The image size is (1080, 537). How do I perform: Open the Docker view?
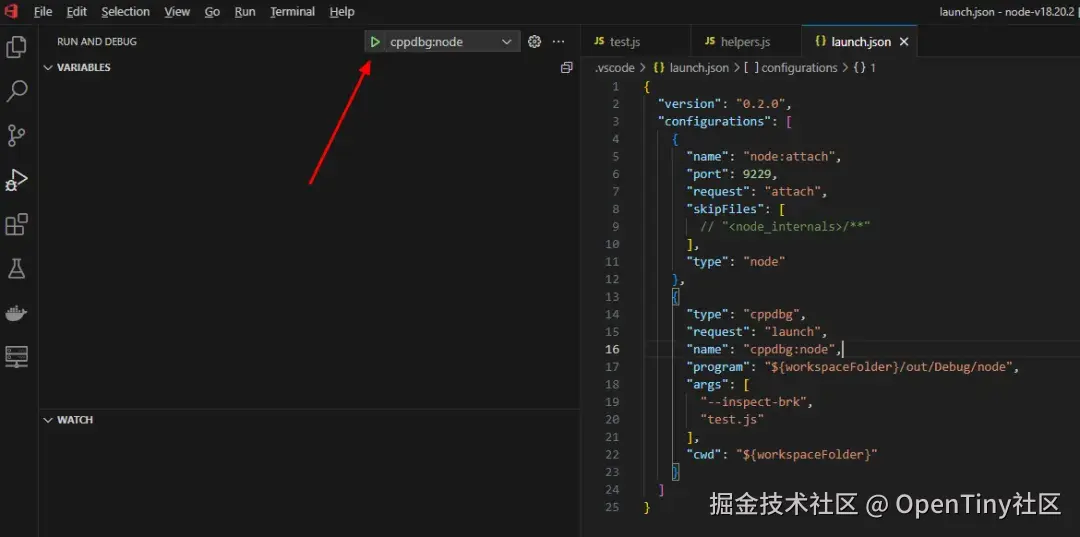click(x=17, y=313)
